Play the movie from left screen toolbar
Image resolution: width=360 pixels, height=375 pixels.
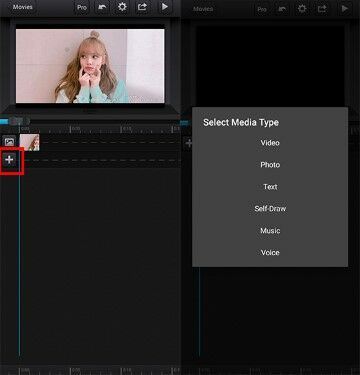click(x=164, y=7)
